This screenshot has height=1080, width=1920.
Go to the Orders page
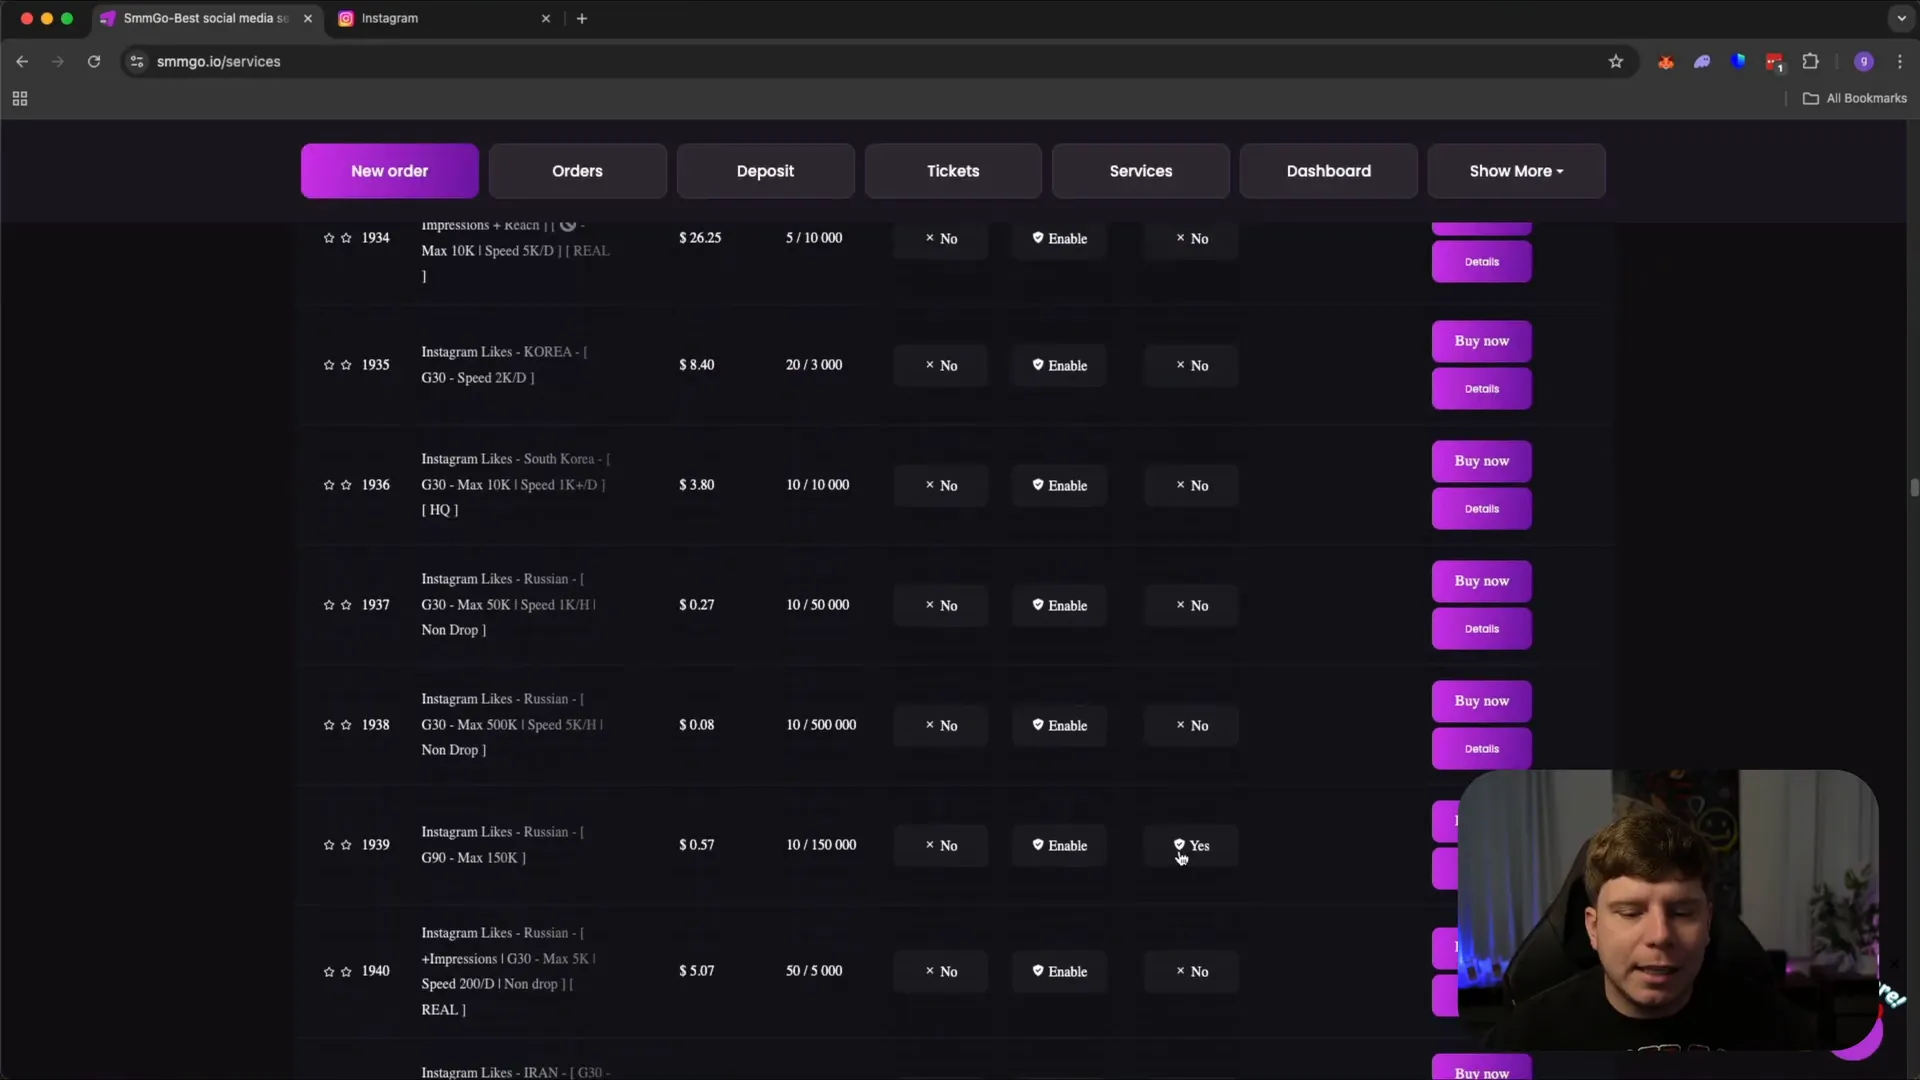tap(577, 171)
